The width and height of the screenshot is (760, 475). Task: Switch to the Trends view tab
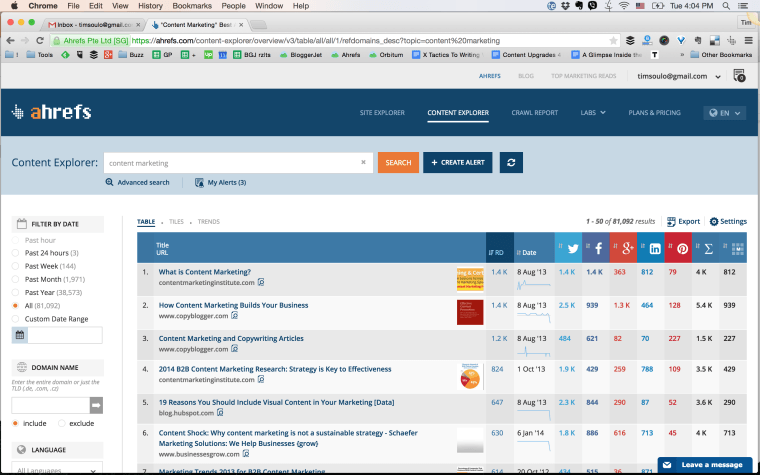click(x=208, y=222)
